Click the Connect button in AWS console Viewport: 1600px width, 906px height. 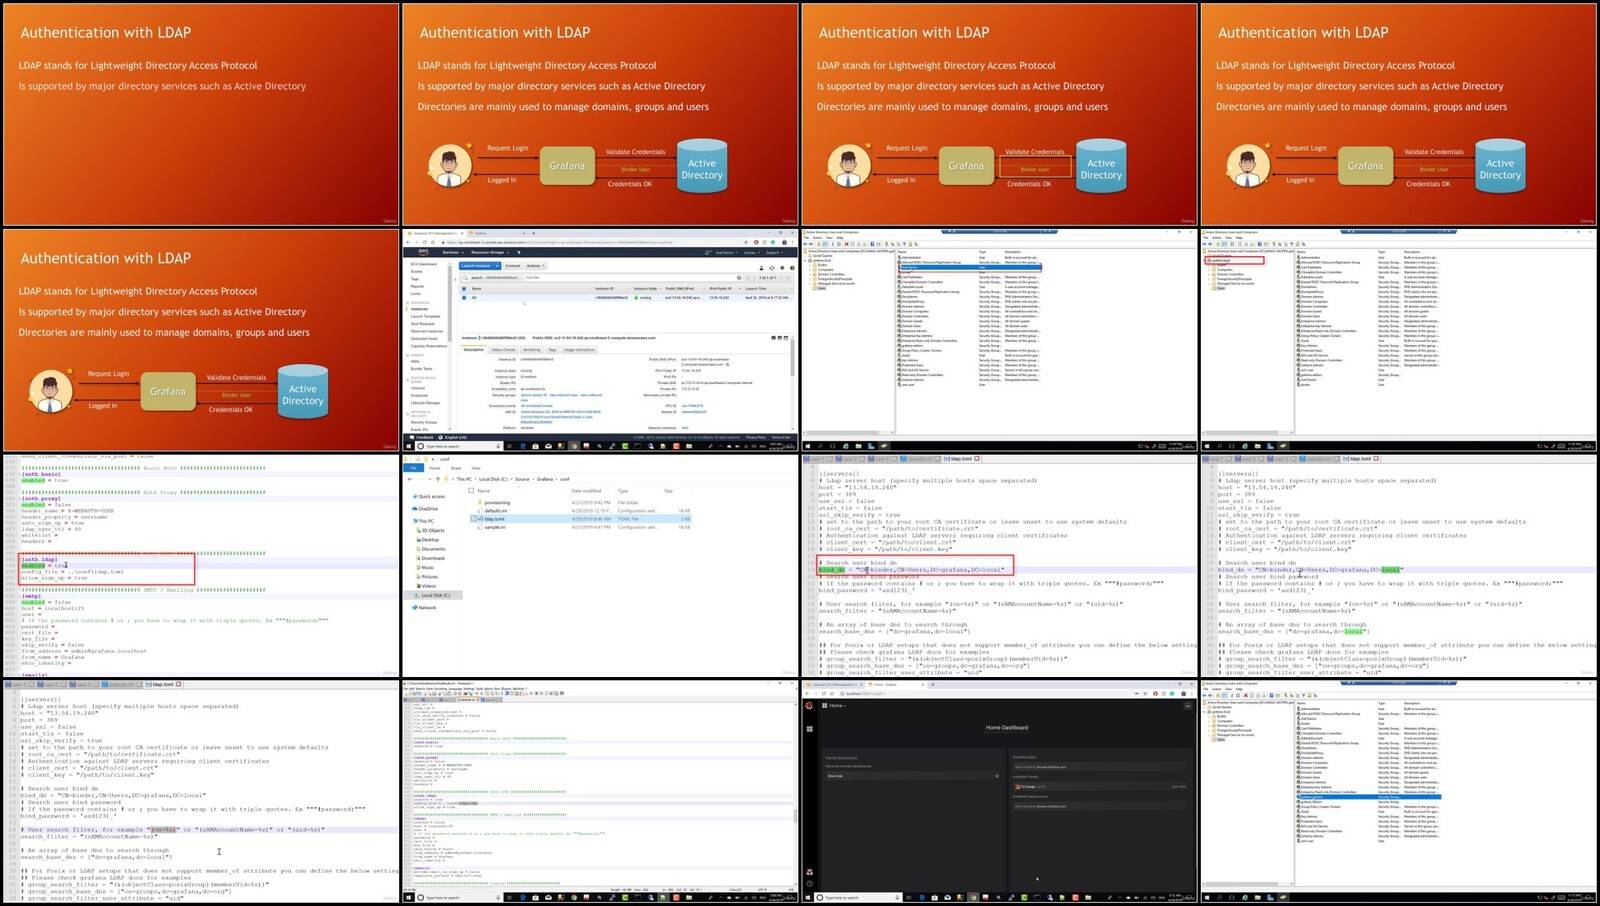tap(513, 266)
